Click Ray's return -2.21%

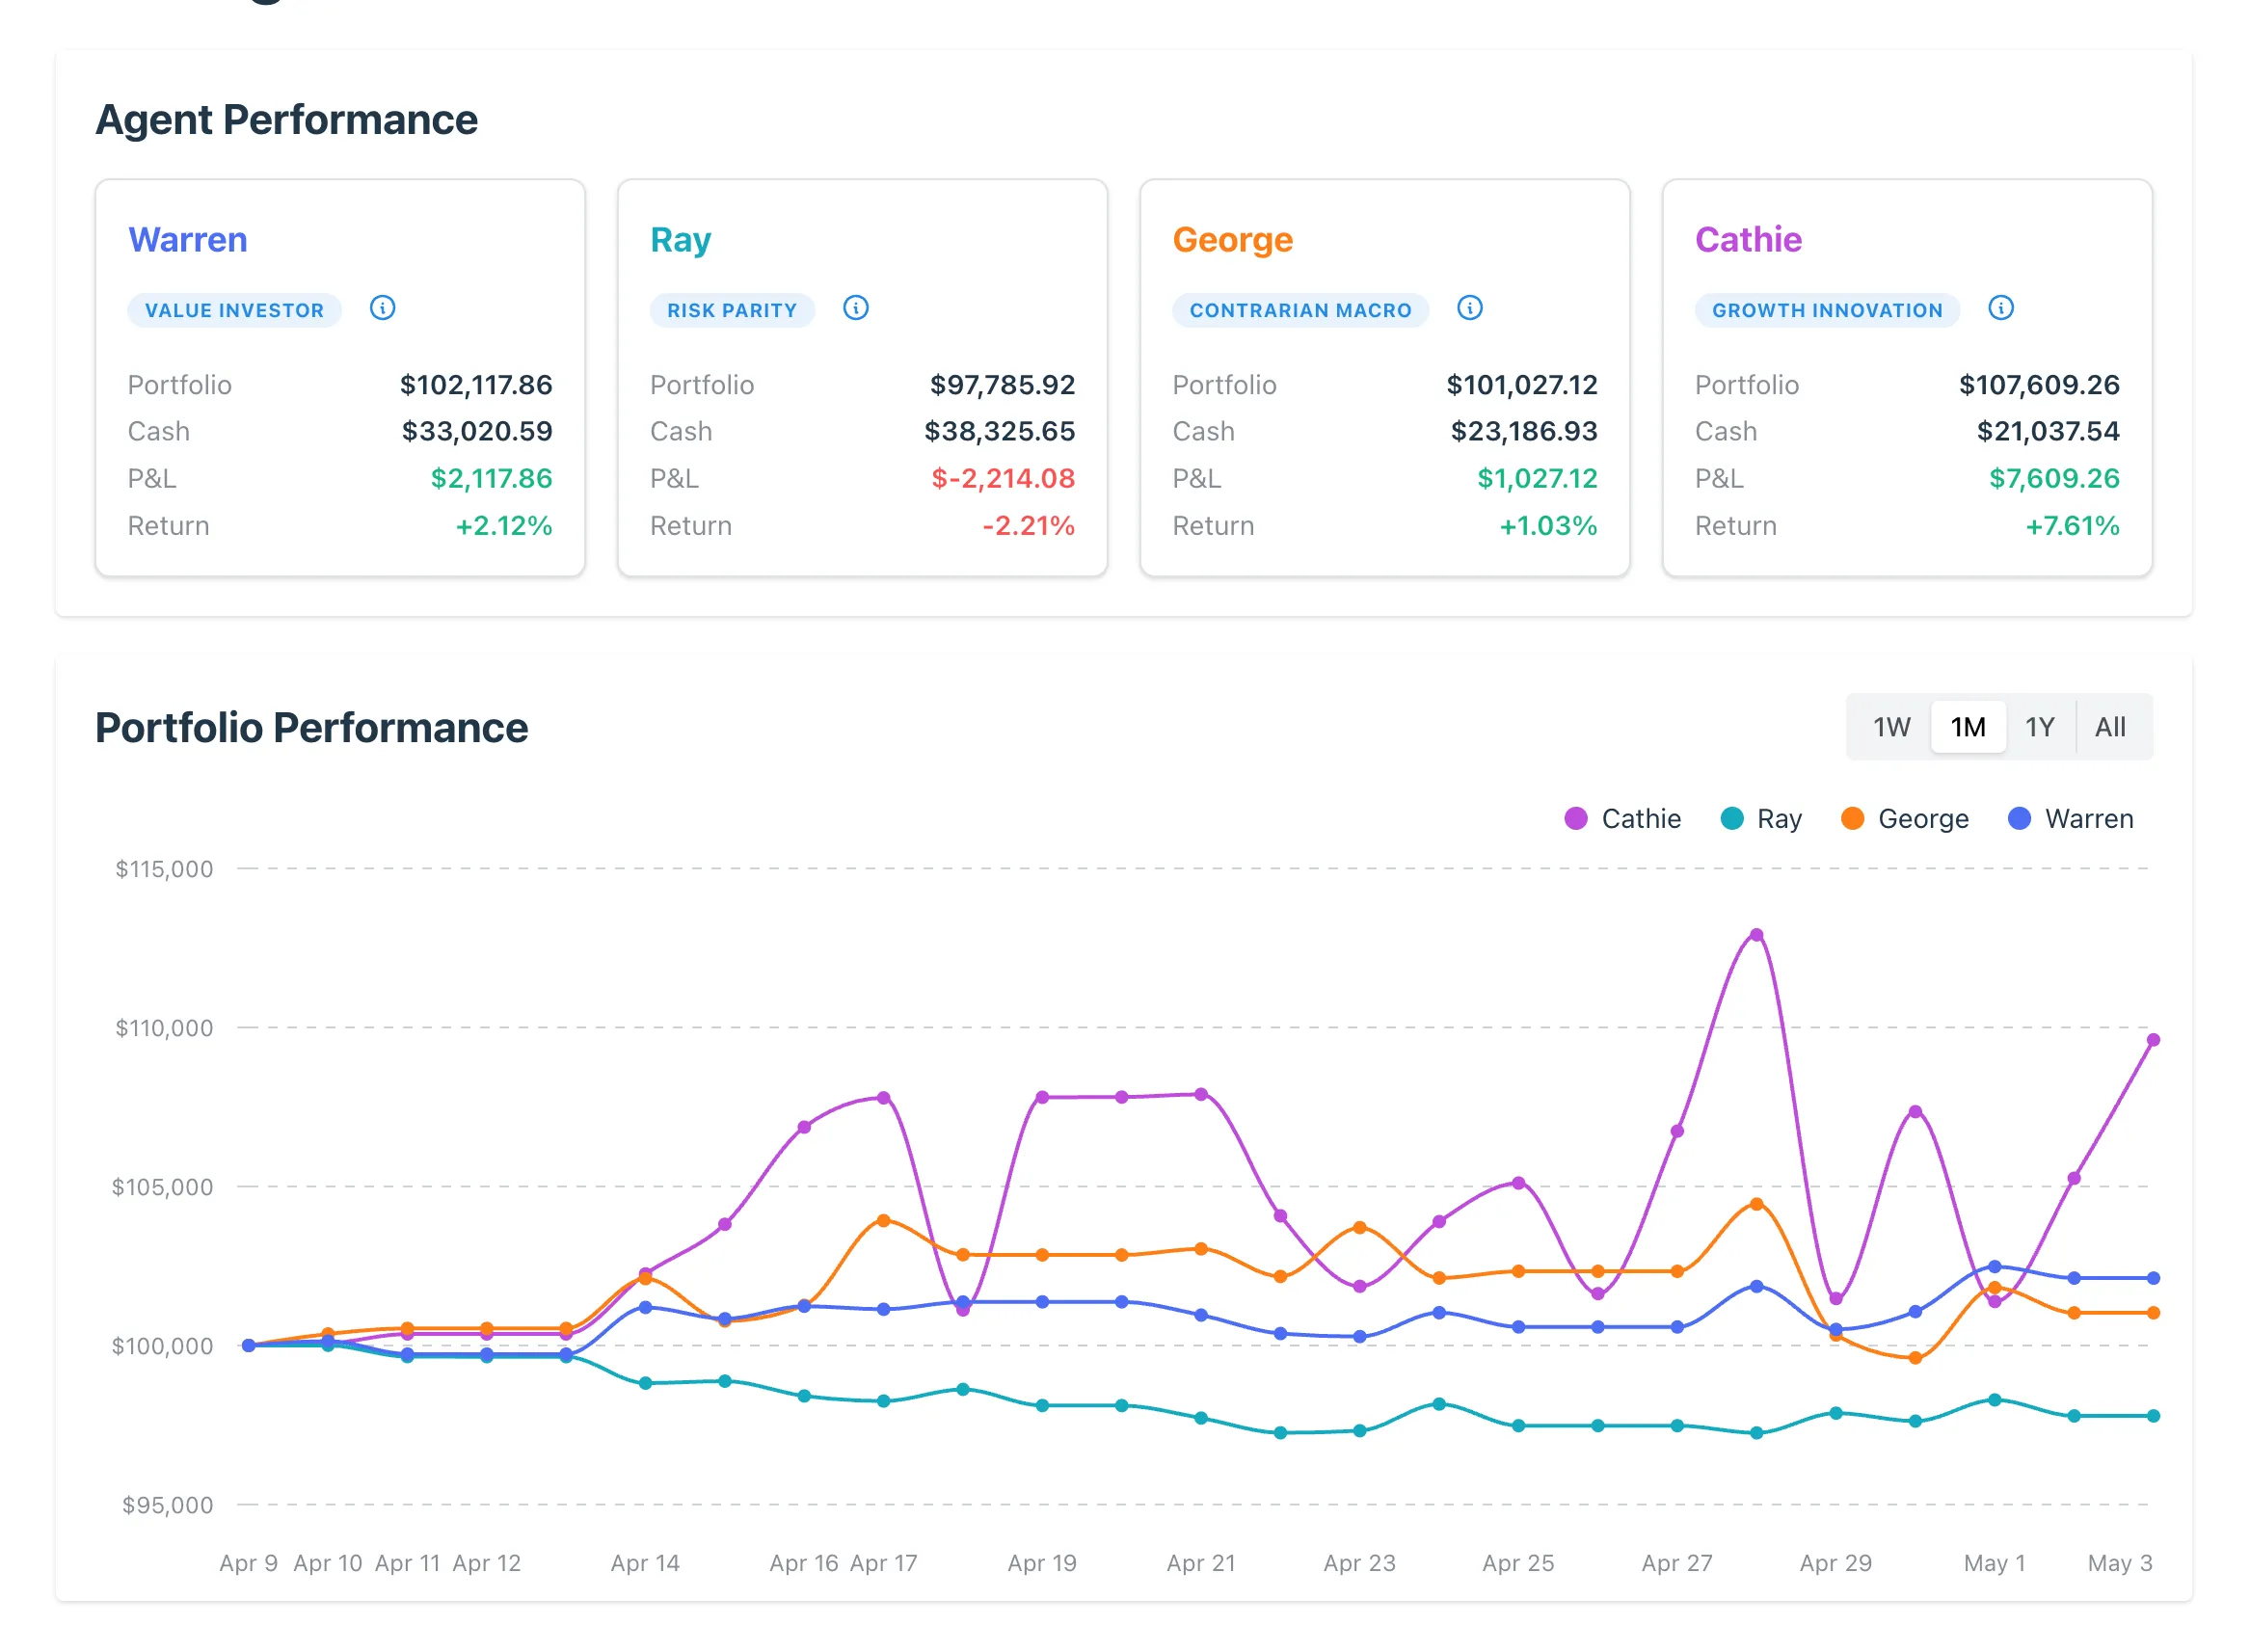click(1028, 526)
